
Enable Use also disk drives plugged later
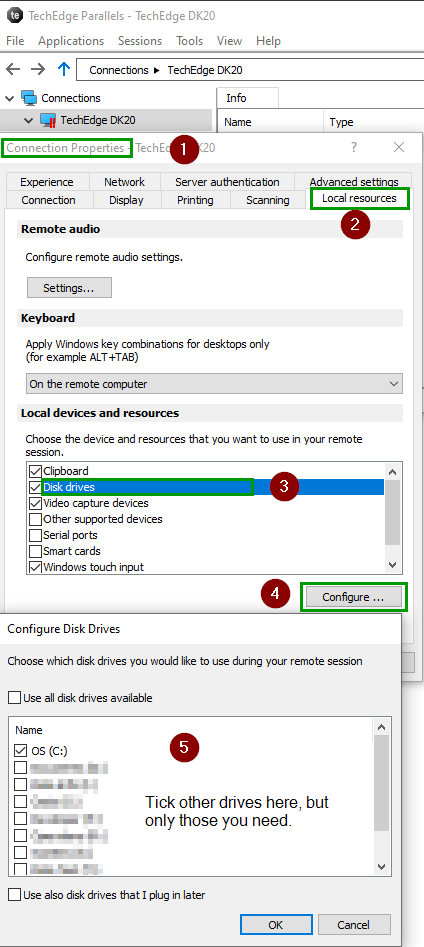tap(14, 895)
